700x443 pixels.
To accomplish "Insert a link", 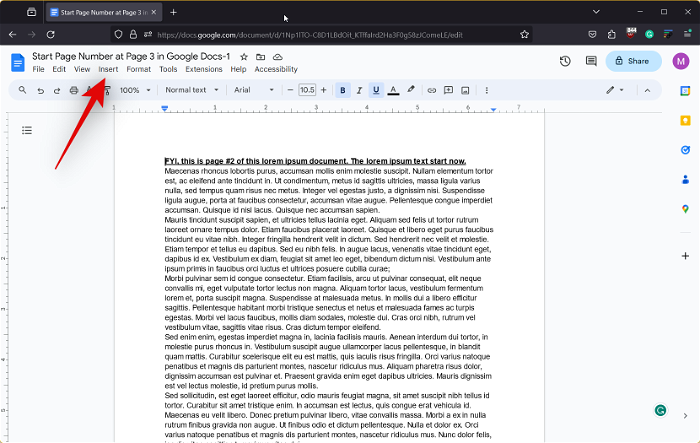I will pos(431,90).
